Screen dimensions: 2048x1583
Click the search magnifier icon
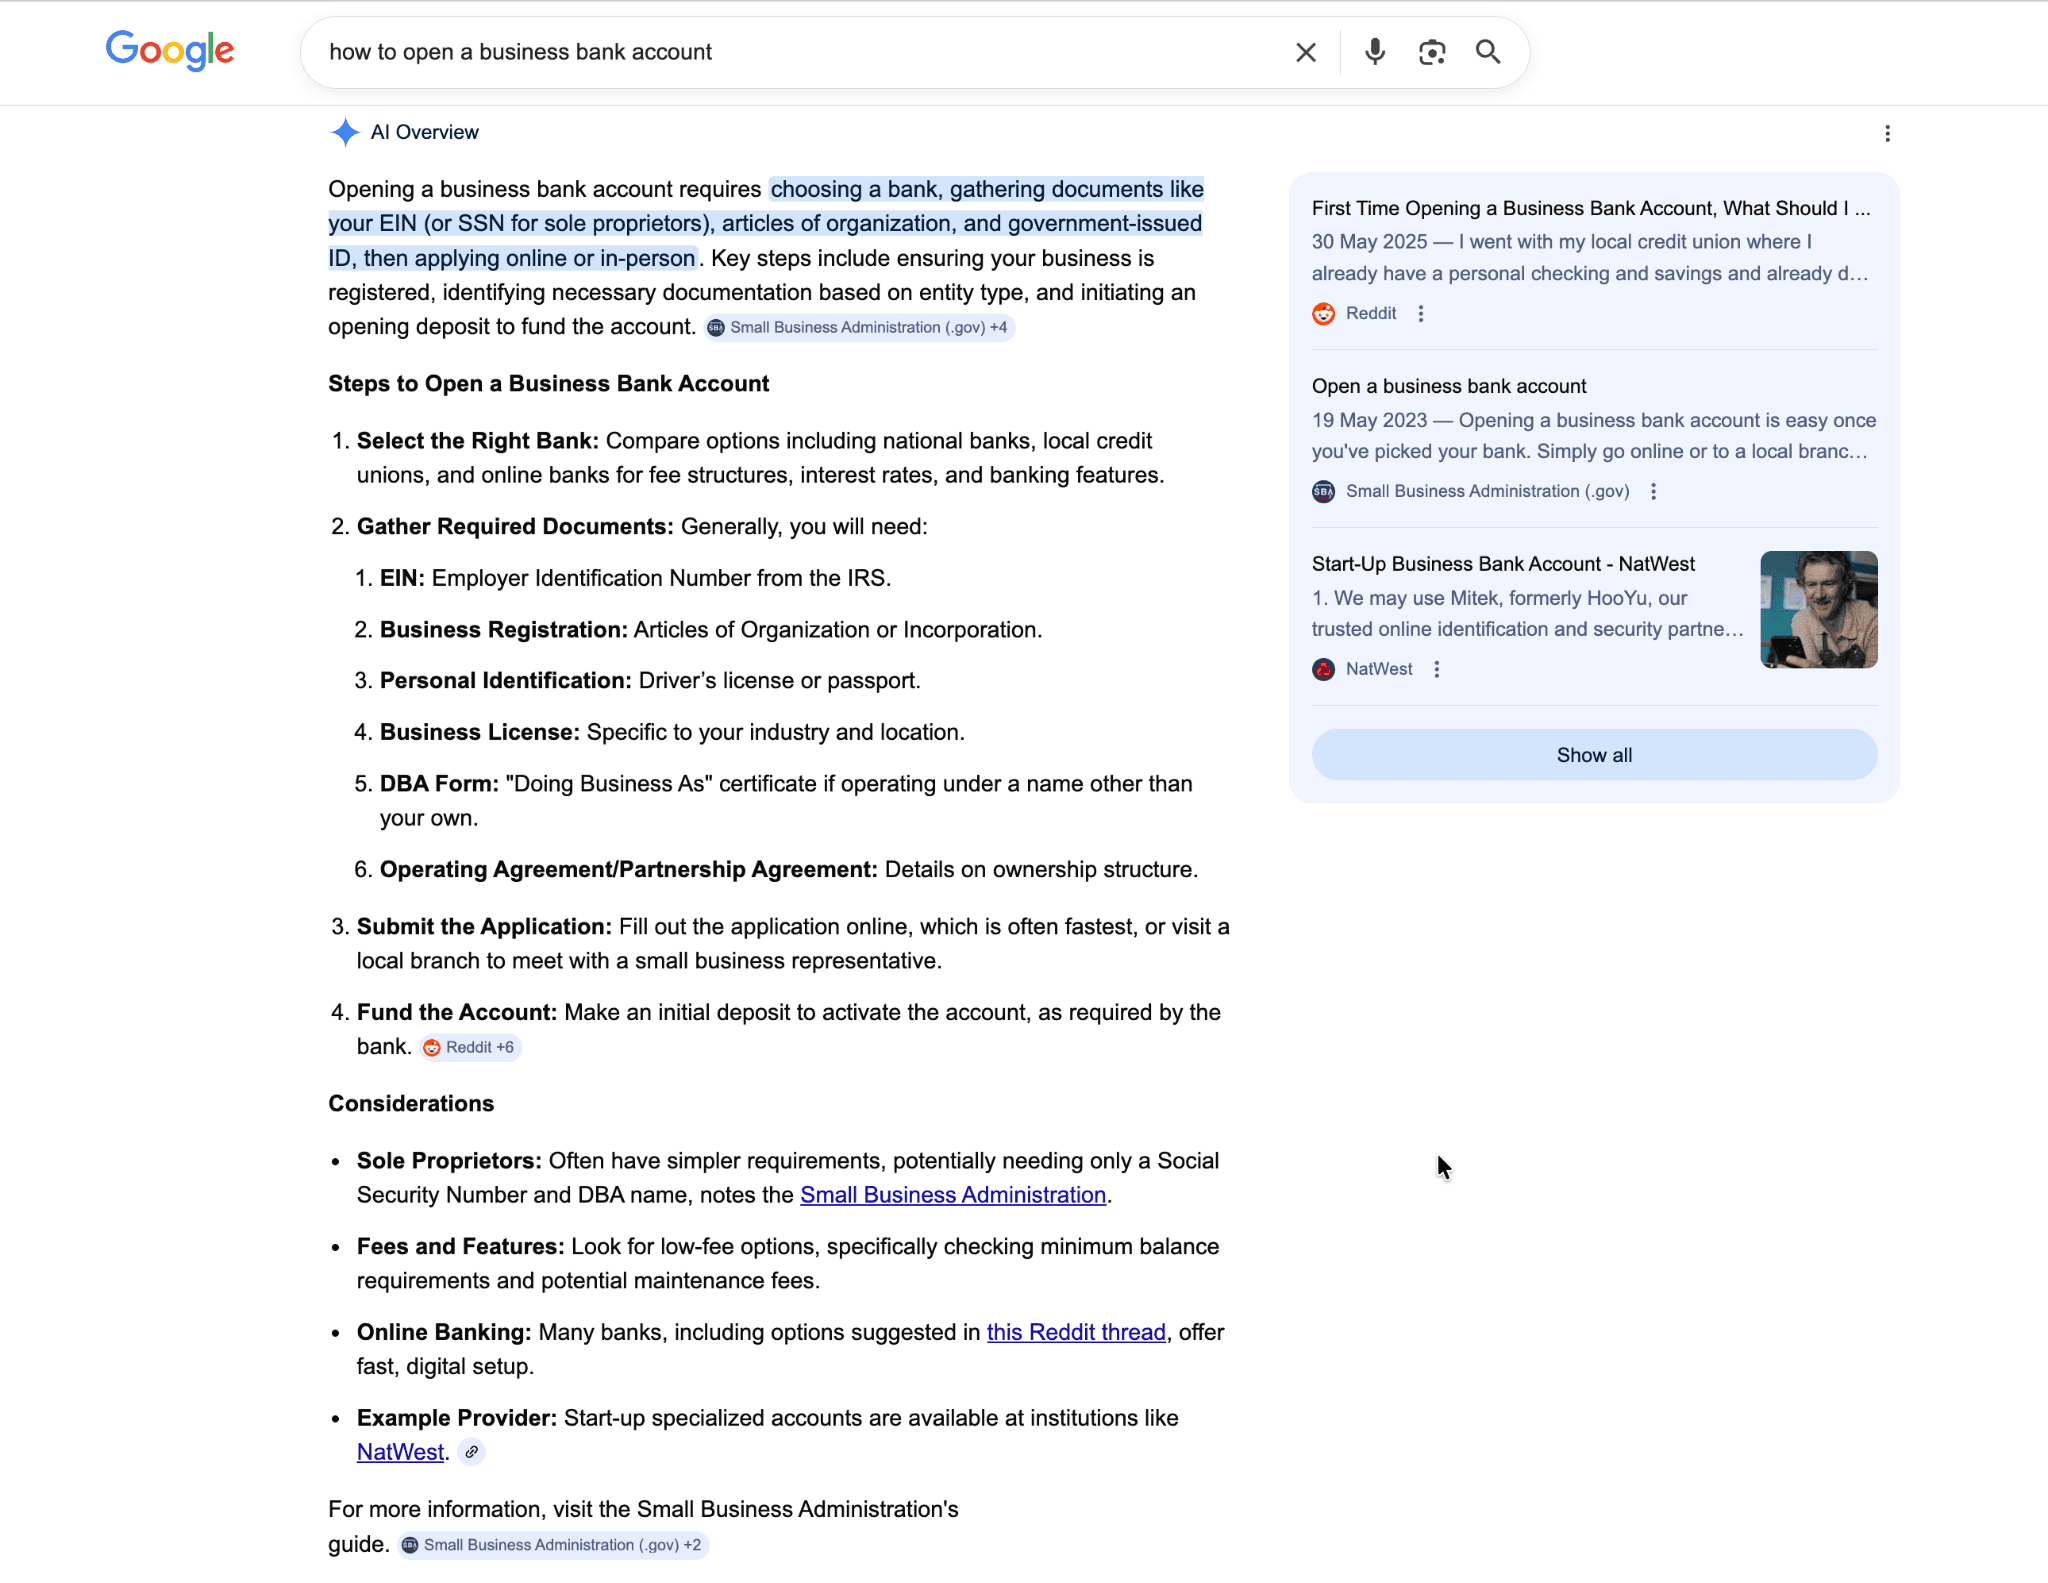click(x=1488, y=52)
